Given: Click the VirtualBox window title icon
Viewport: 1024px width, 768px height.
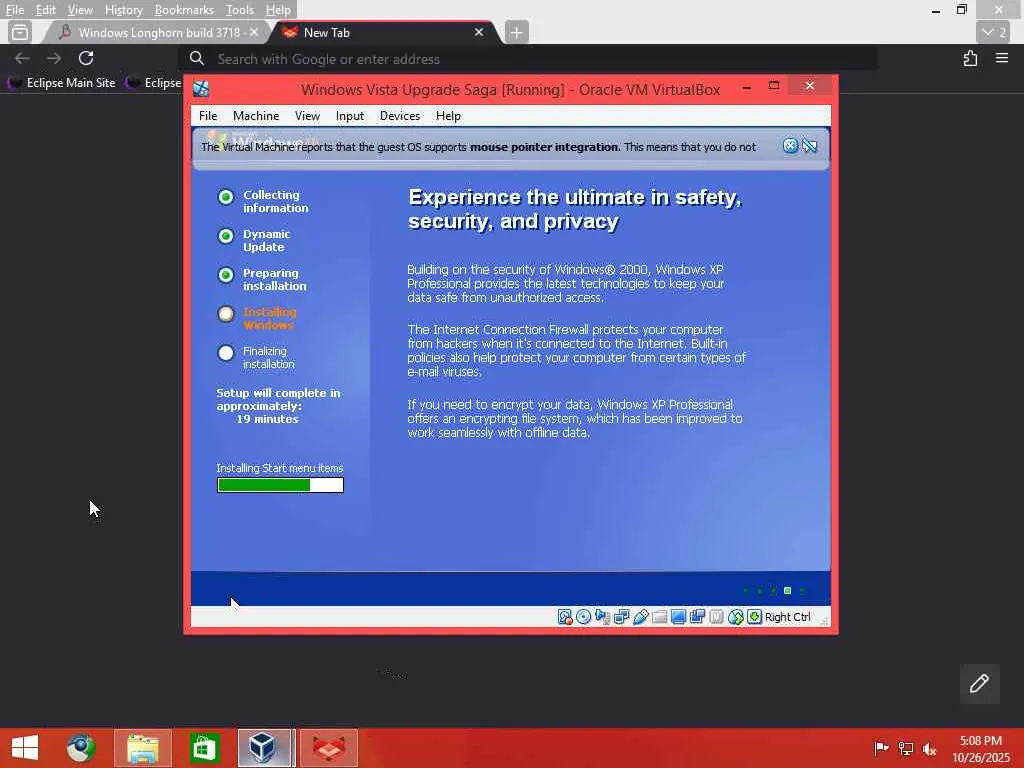Looking at the screenshot, I should [201, 89].
